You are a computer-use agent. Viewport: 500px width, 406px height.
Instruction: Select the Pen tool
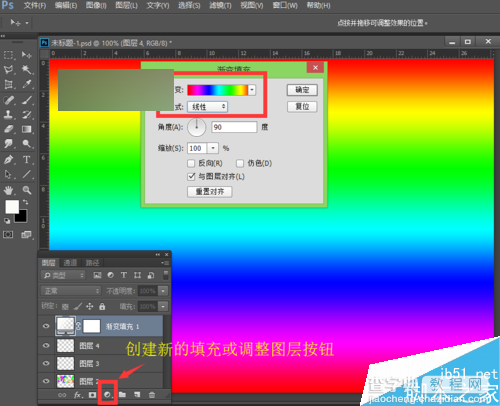[x=8, y=160]
